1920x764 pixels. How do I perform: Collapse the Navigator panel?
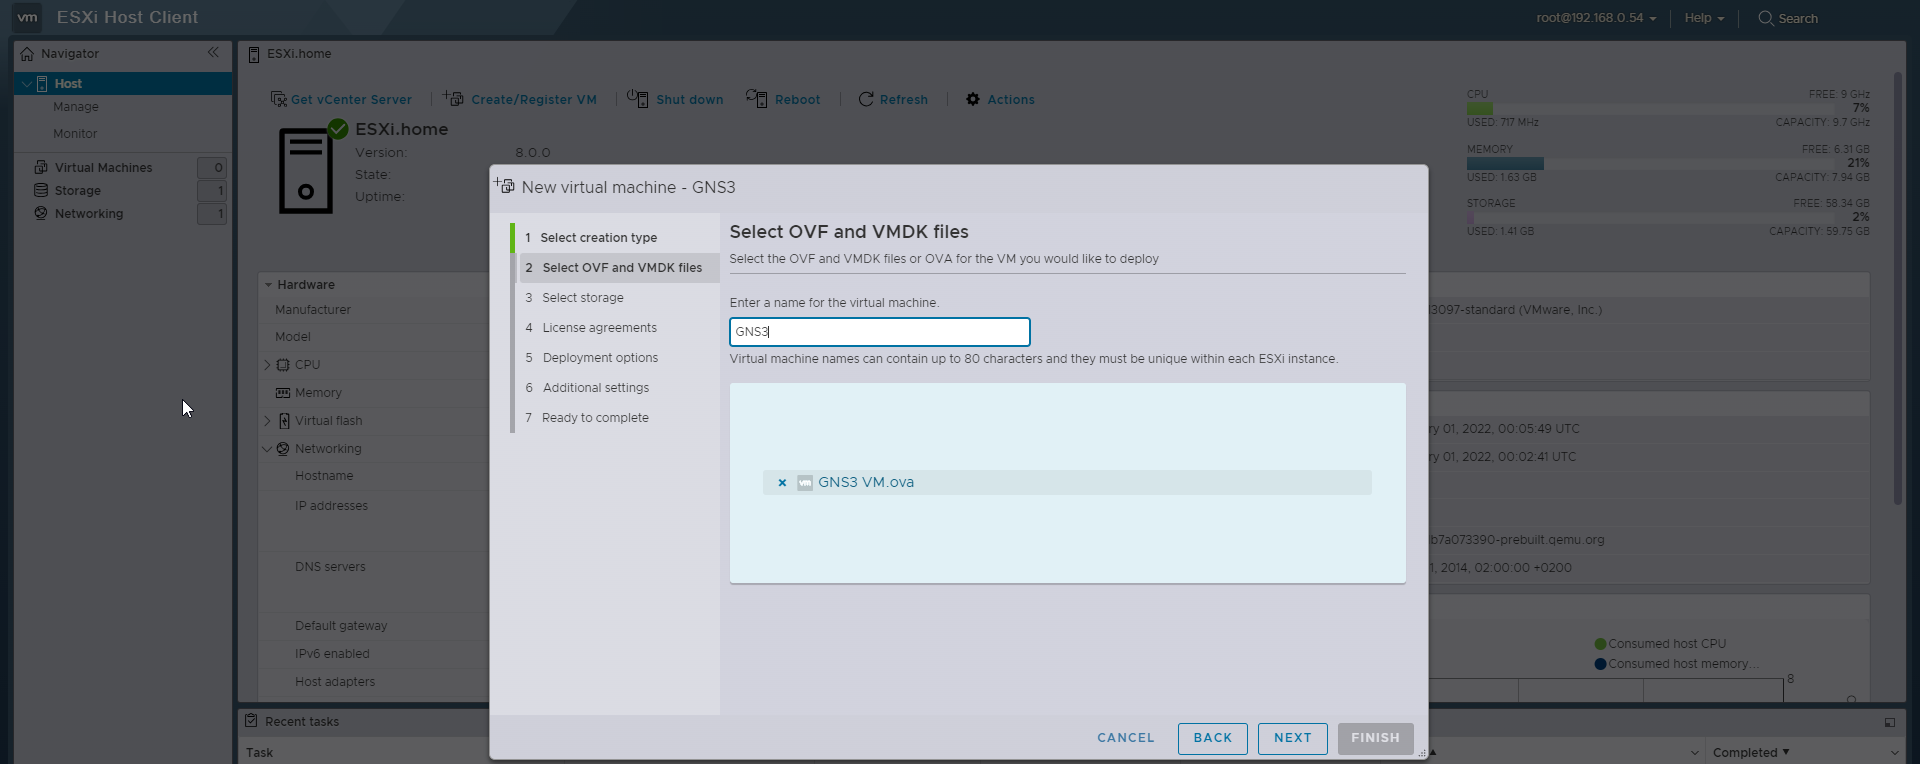pos(213,53)
